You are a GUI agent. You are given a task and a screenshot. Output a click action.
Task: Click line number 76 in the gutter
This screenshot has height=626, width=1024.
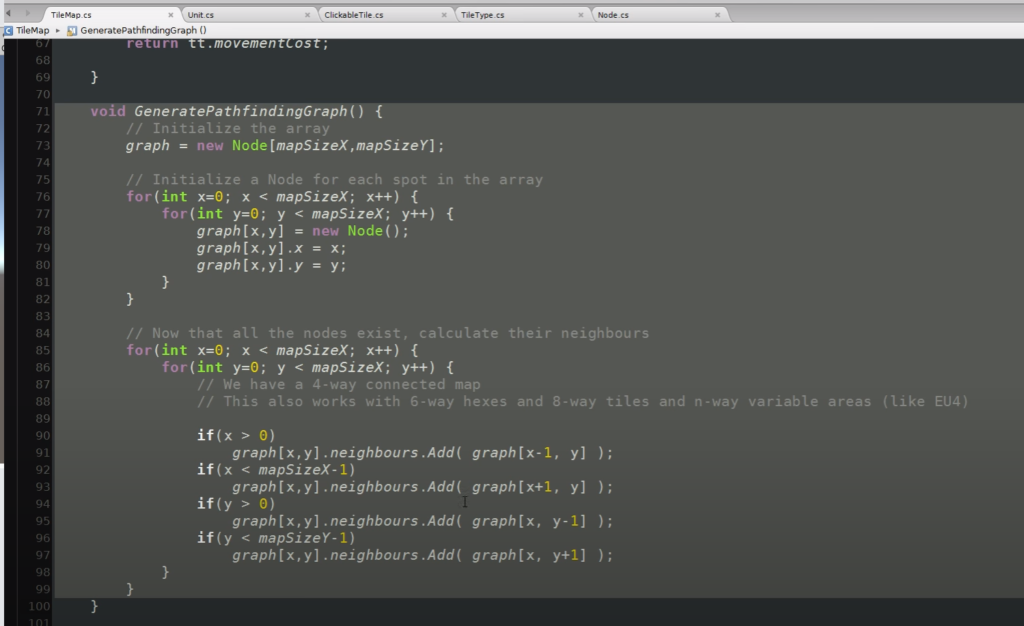click(x=42, y=196)
